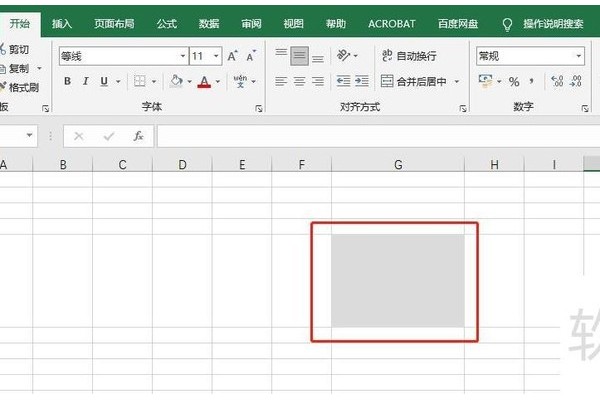Select column D header
The width and height of the screenshot is (600, 400).
point(182,165)
